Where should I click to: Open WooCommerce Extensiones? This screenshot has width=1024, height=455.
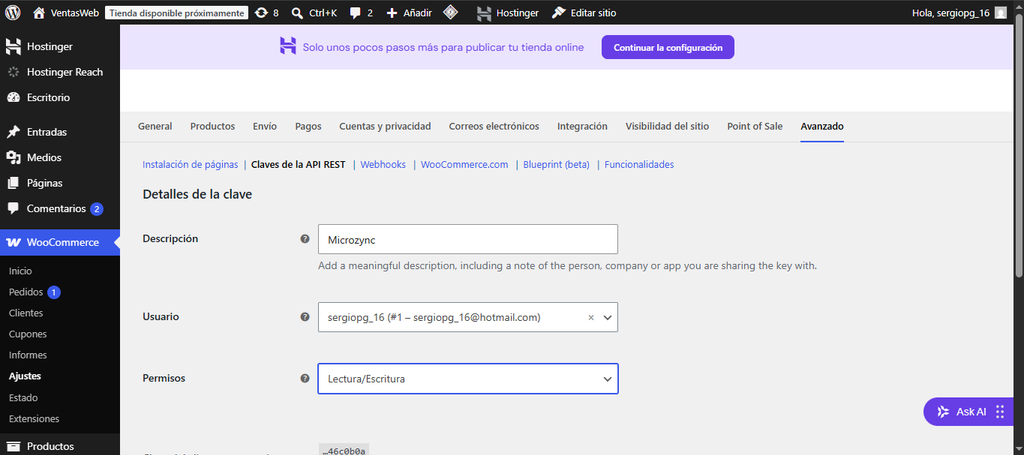34,418
